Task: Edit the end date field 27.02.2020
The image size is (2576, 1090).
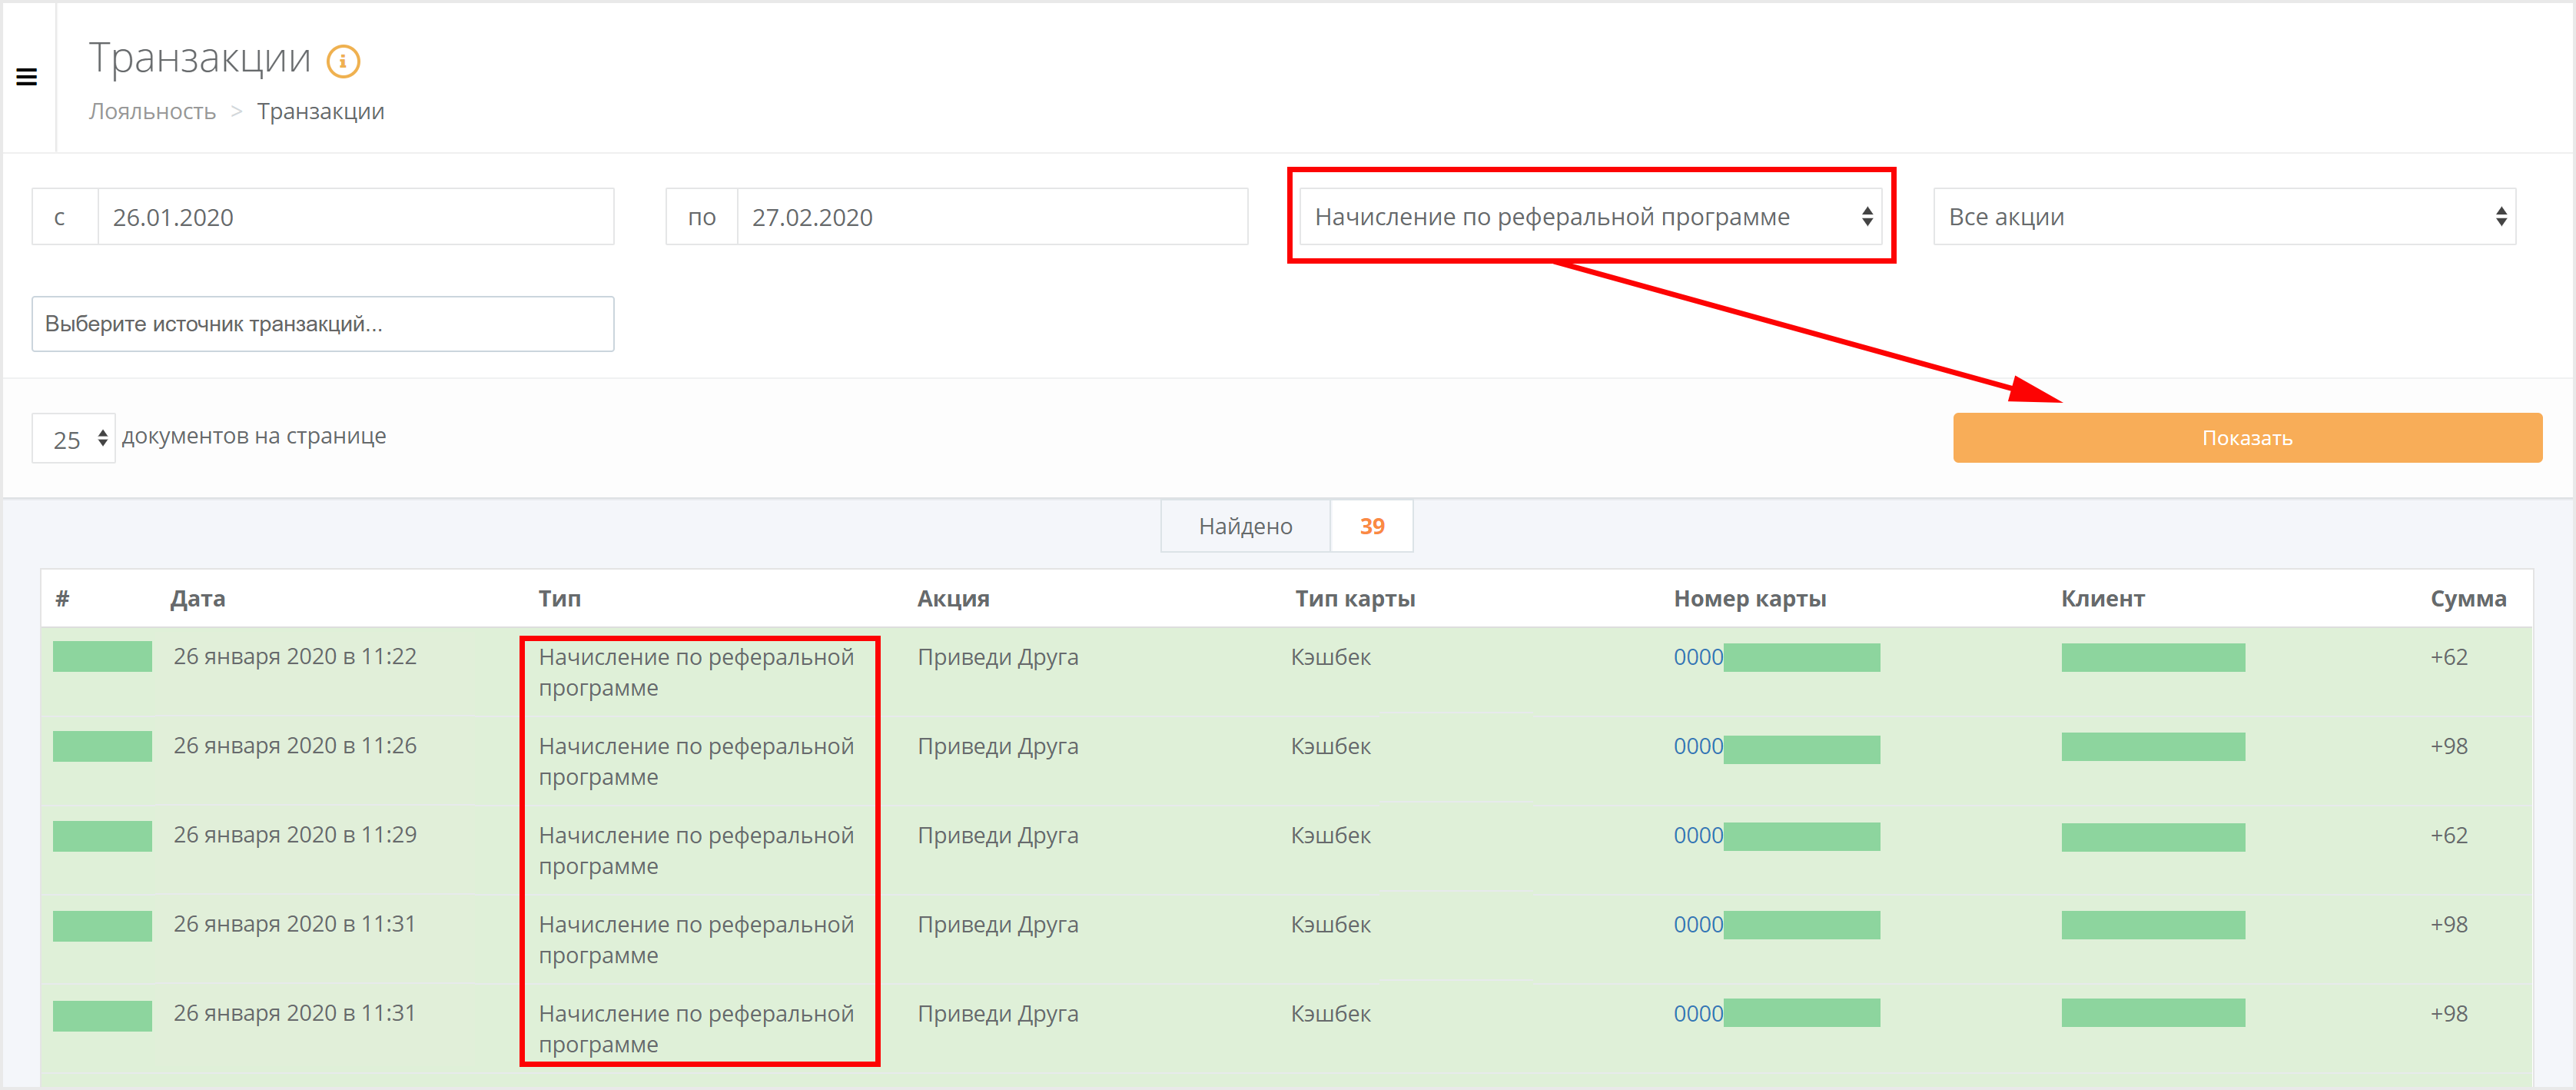Action: tap(992, 217)
